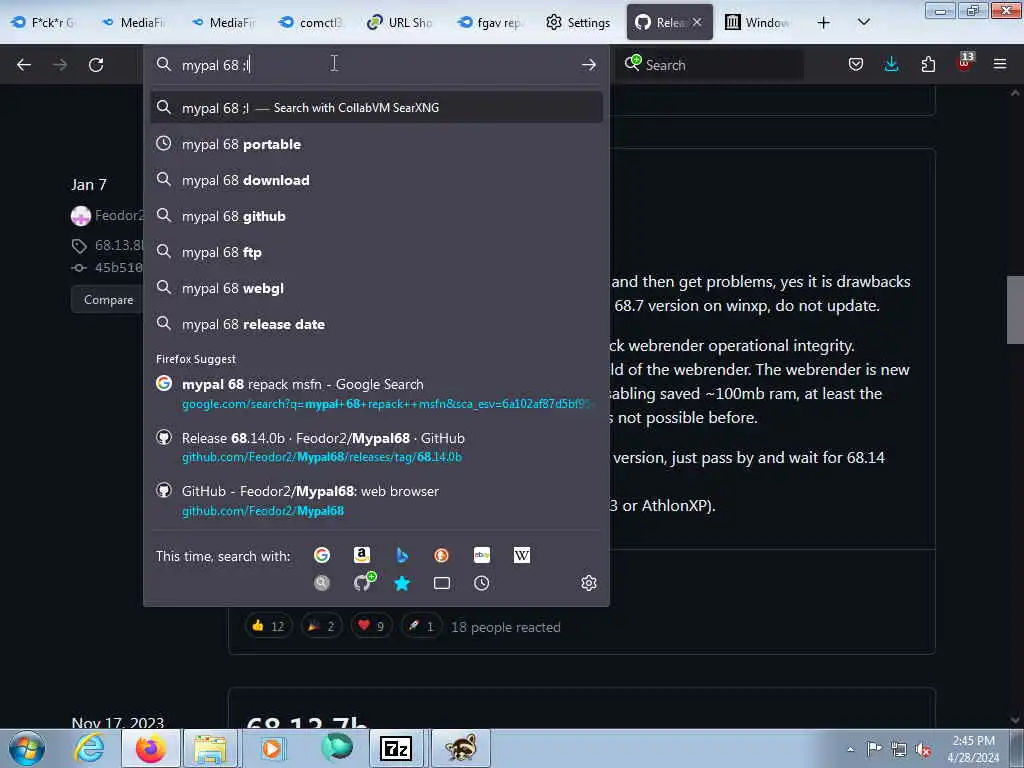This screenshot has height=768, width=1024.
Task: Click '18 people reacted' text
Action: pos(505,627)
